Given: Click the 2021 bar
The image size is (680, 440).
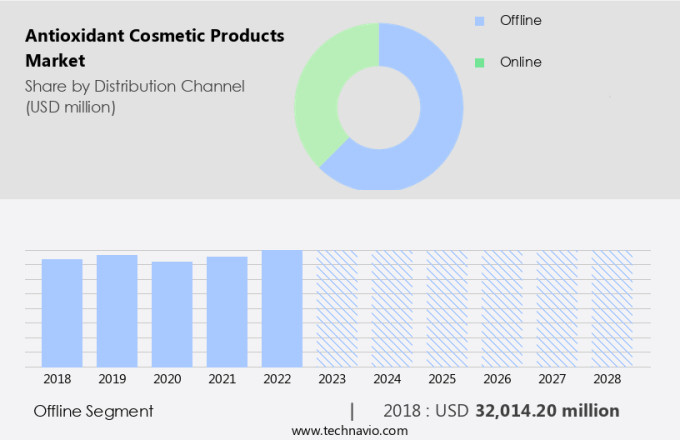Looking at the screenshot, I should [x=227, y=311].
